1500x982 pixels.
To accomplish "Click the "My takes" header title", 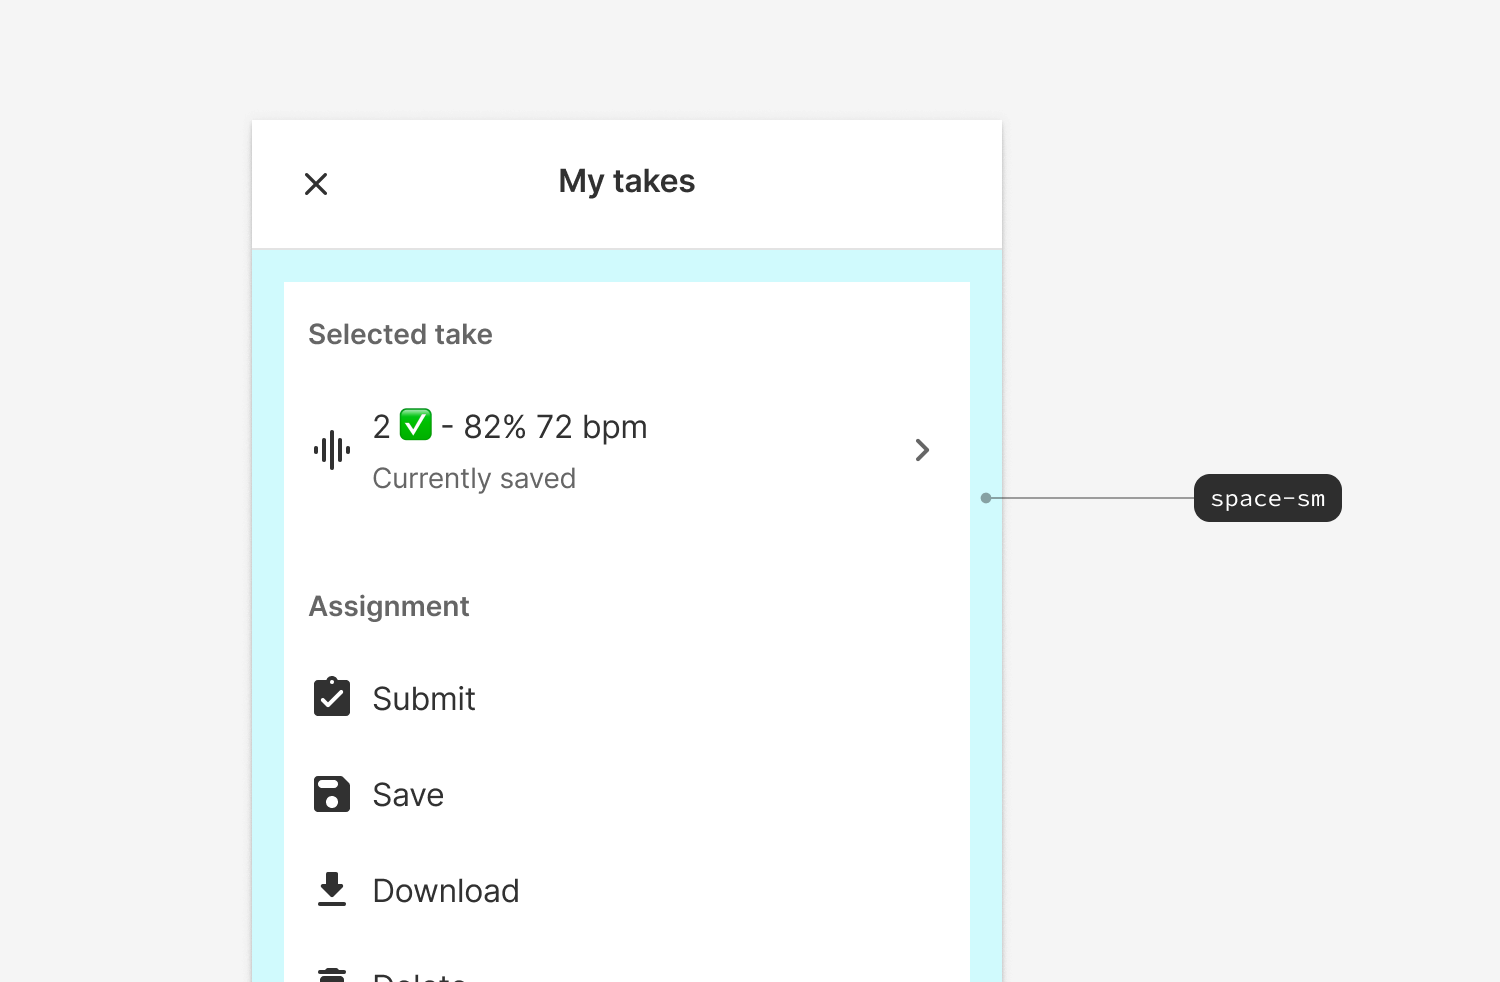I will pos(627,182).
